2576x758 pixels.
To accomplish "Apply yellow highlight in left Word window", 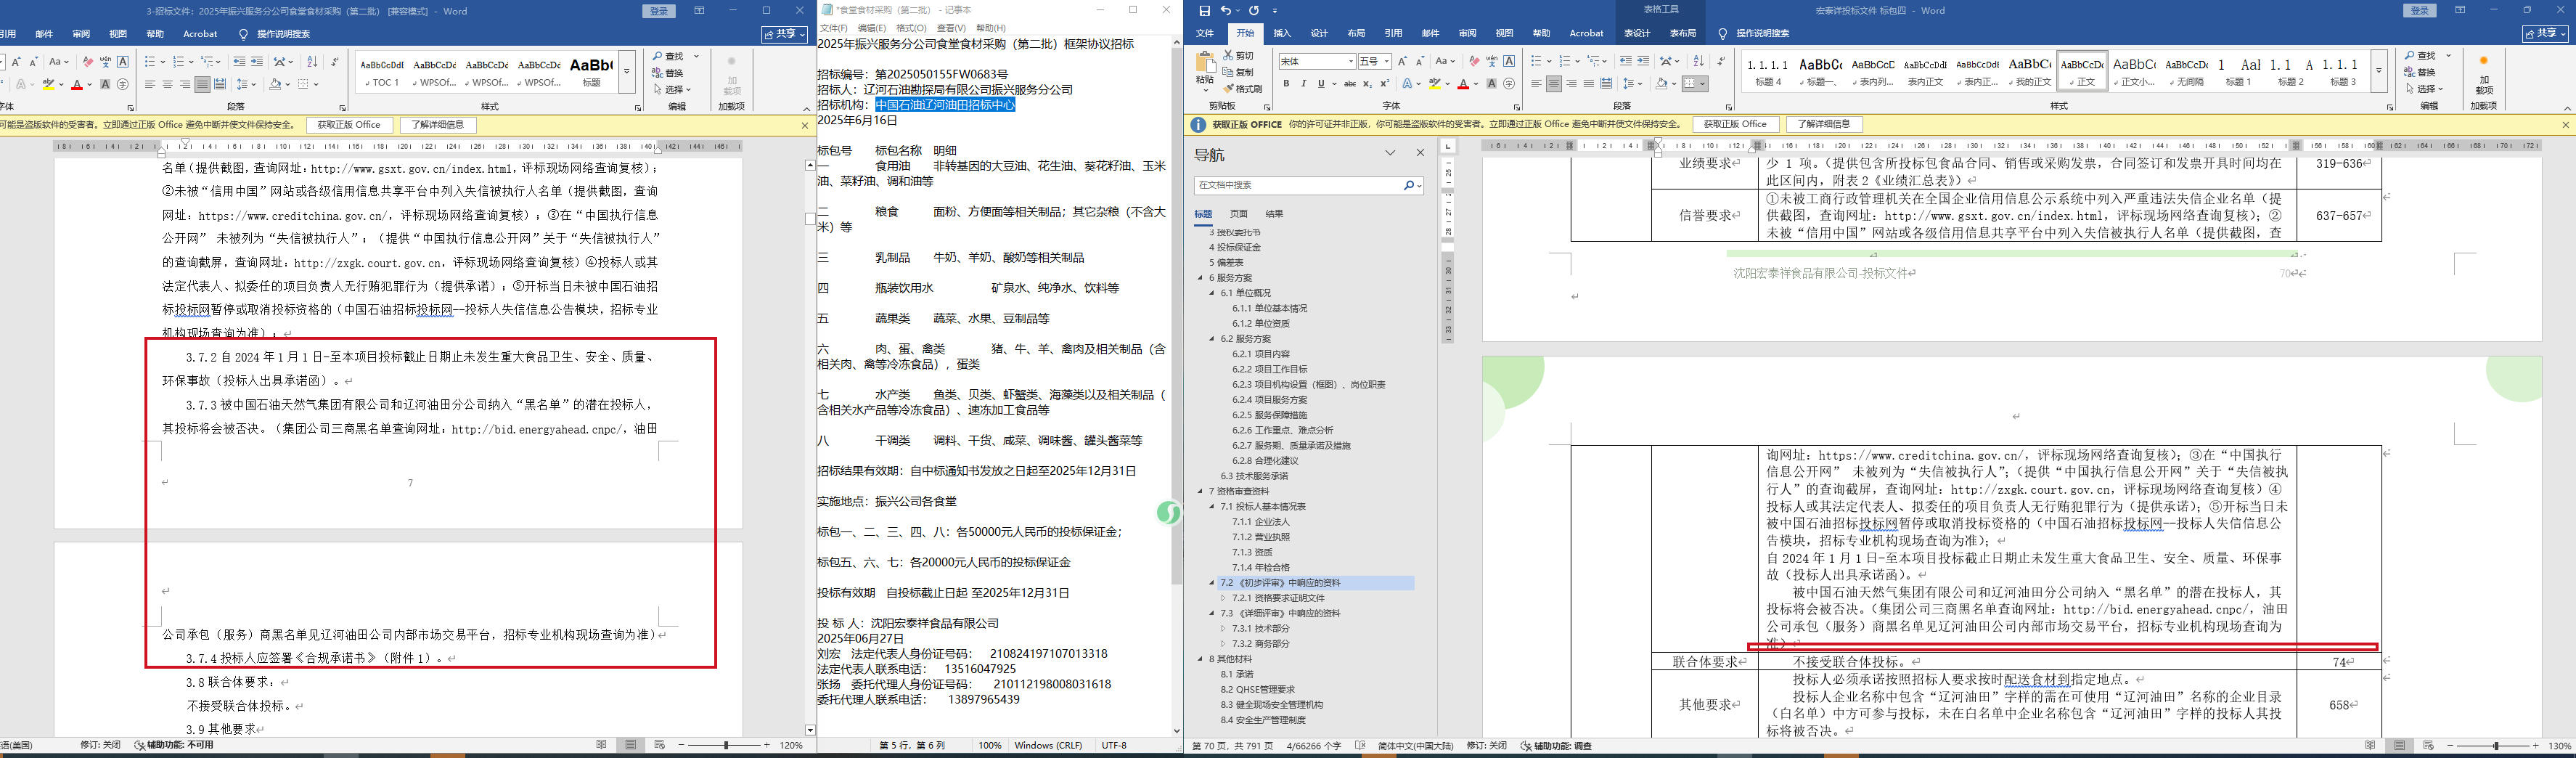I will 48,84.
